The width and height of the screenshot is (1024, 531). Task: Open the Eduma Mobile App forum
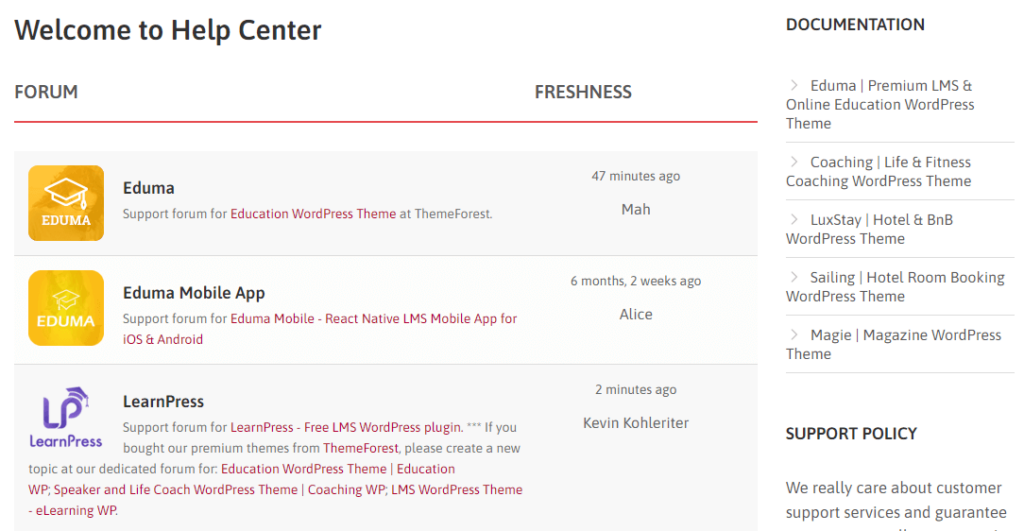coord(193,293)
